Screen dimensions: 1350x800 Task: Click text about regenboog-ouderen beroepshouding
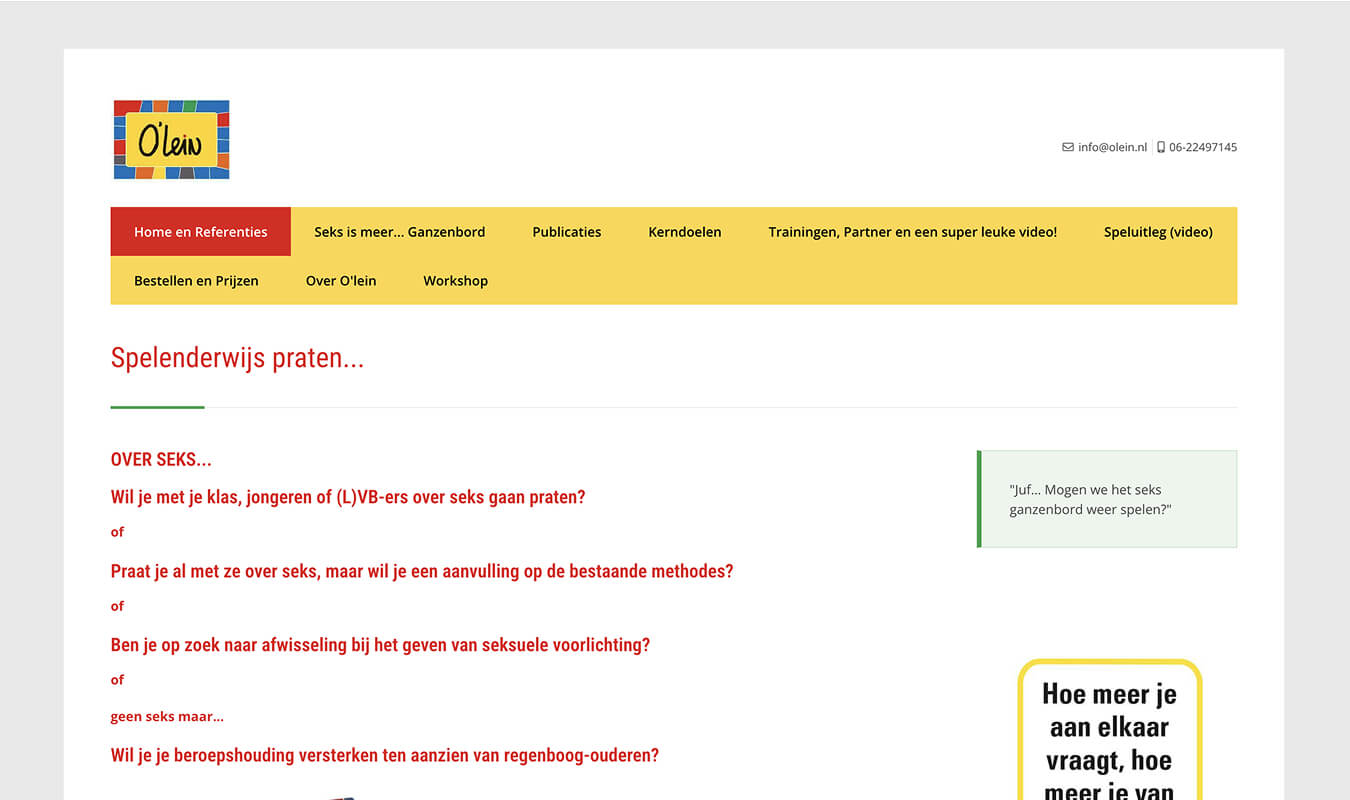click(x=385, y=756)
